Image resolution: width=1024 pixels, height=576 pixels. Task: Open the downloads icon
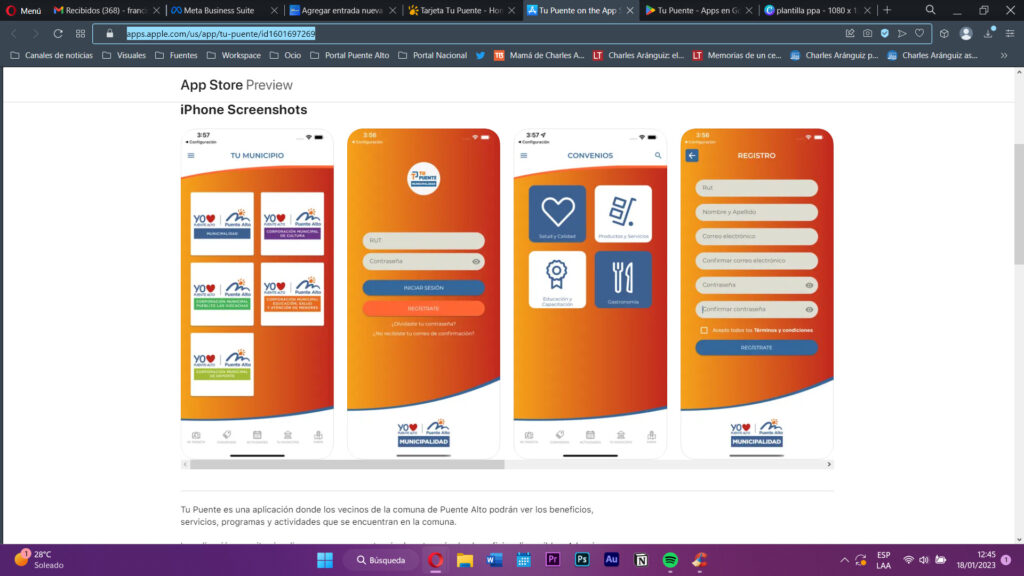point(988,33)
